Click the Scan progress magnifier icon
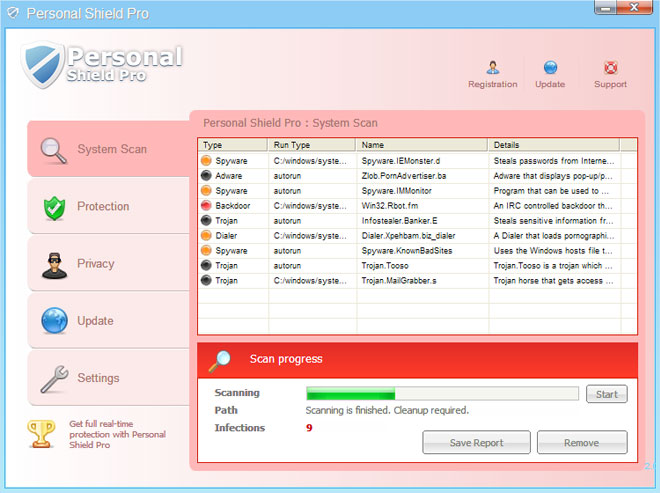 point(220,361)
